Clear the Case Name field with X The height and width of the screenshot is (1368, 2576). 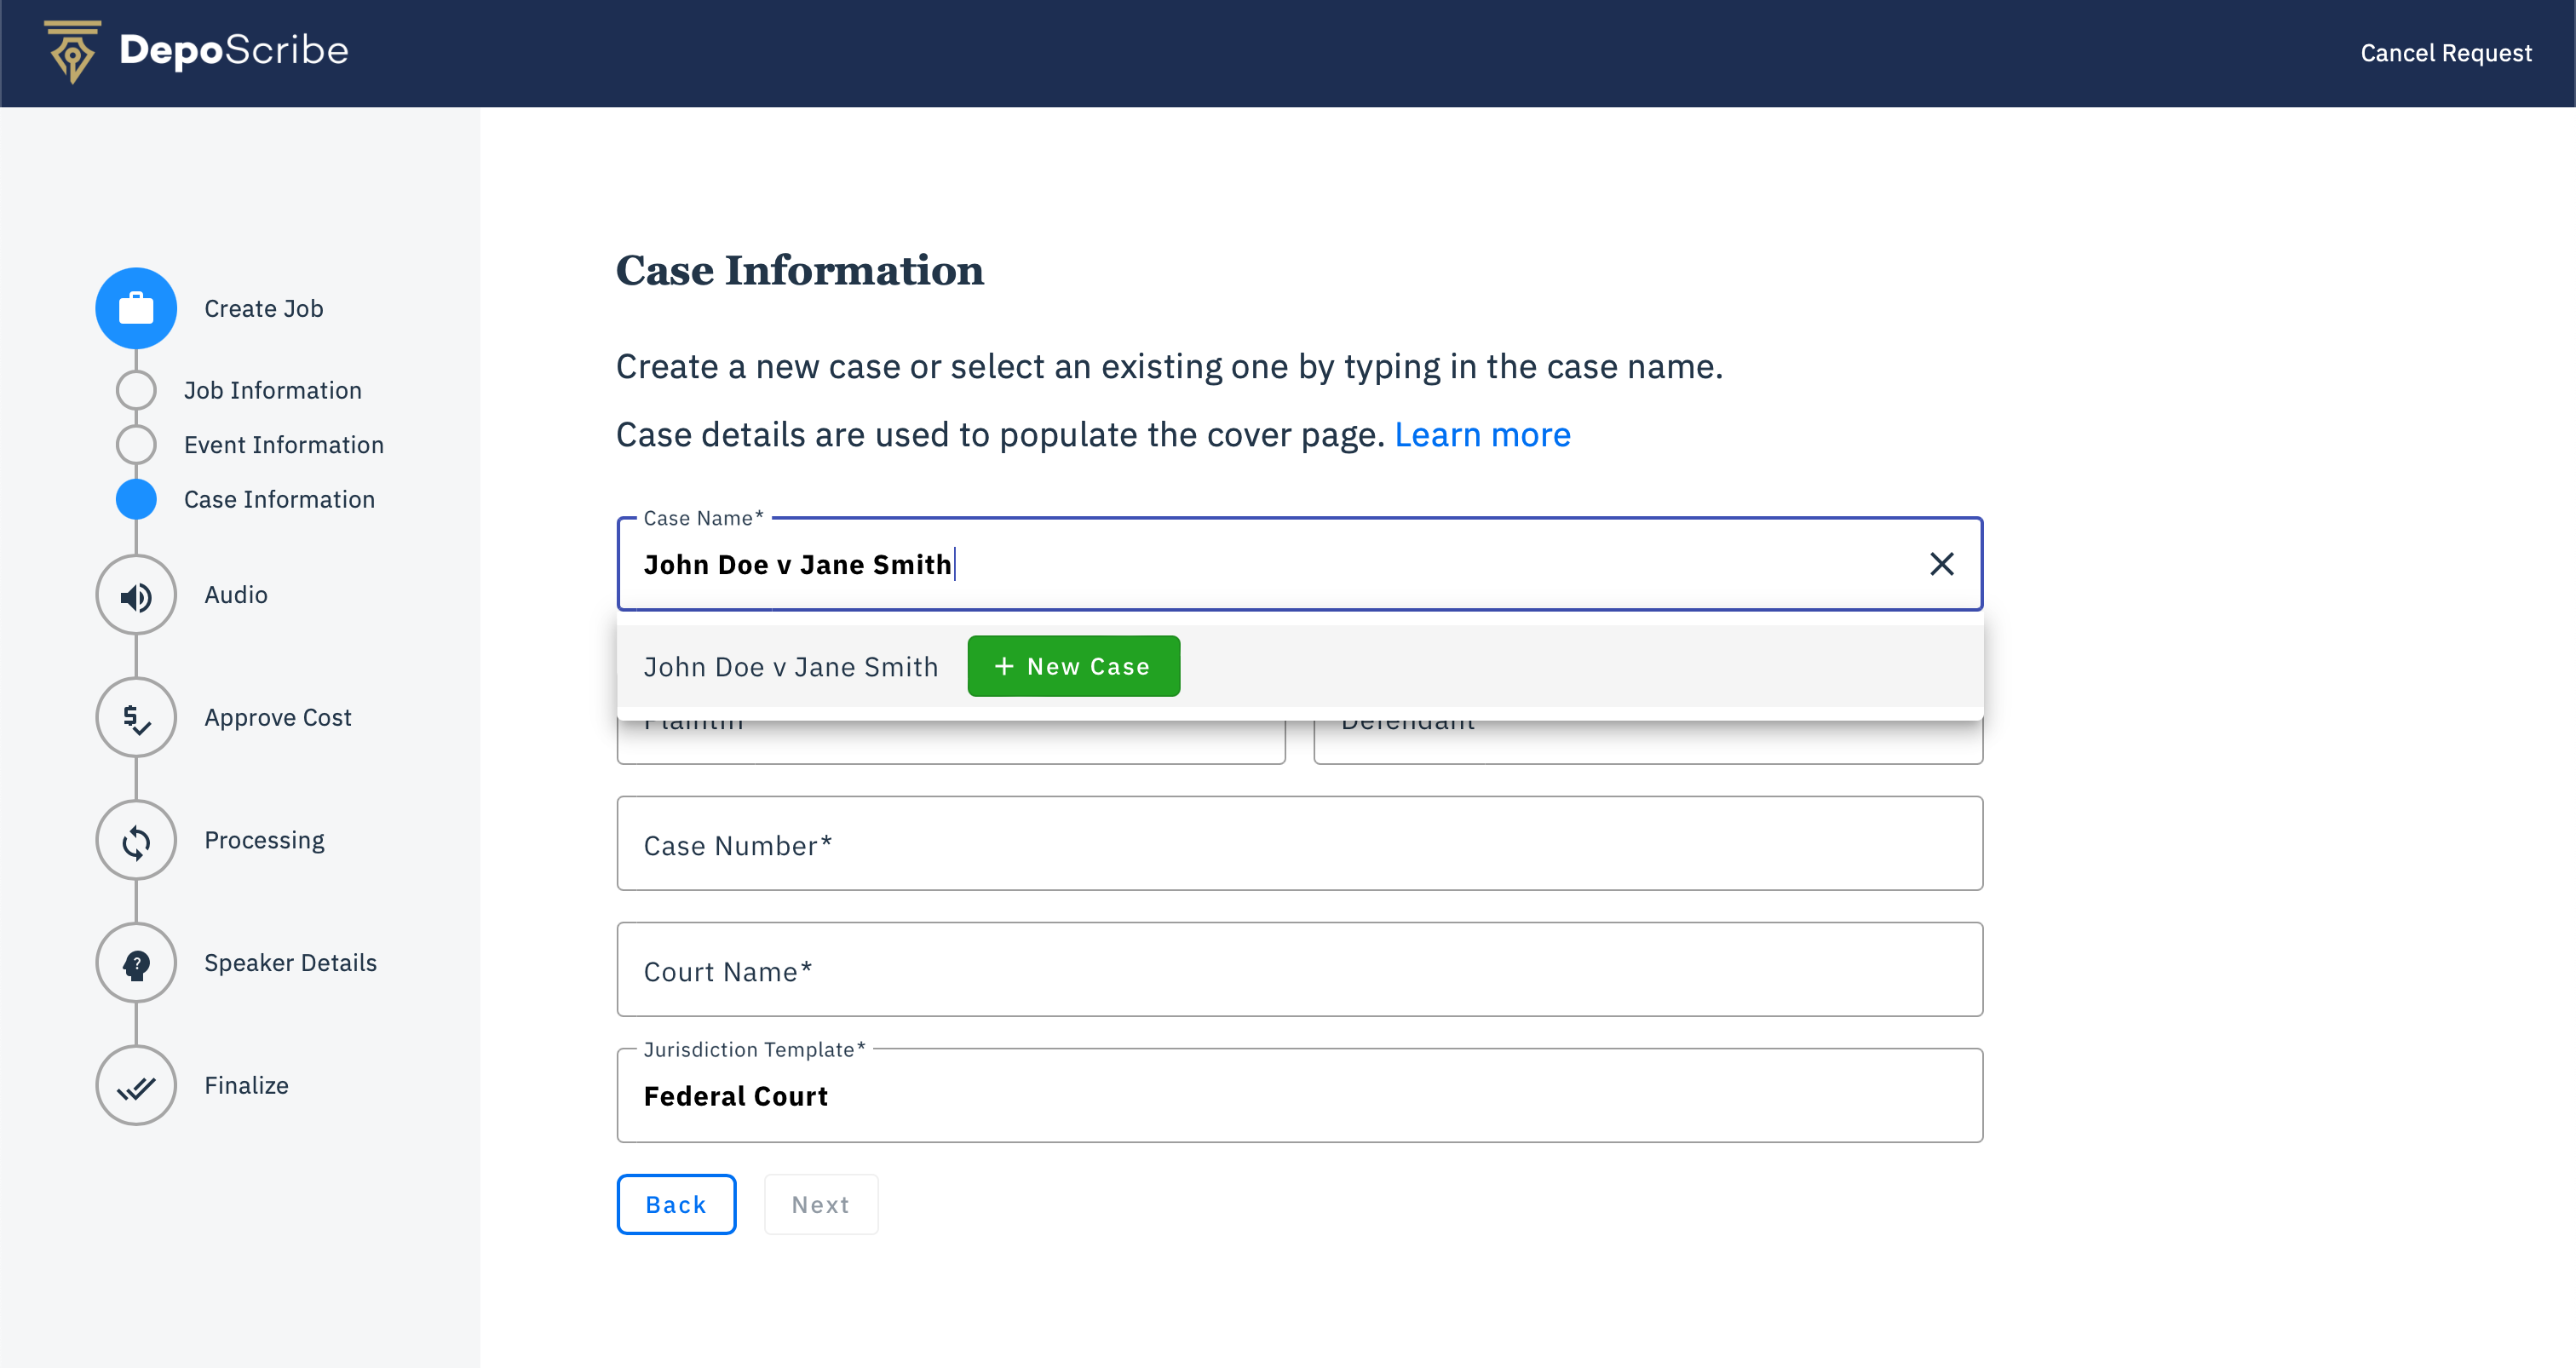click(x=1941, y=564)
